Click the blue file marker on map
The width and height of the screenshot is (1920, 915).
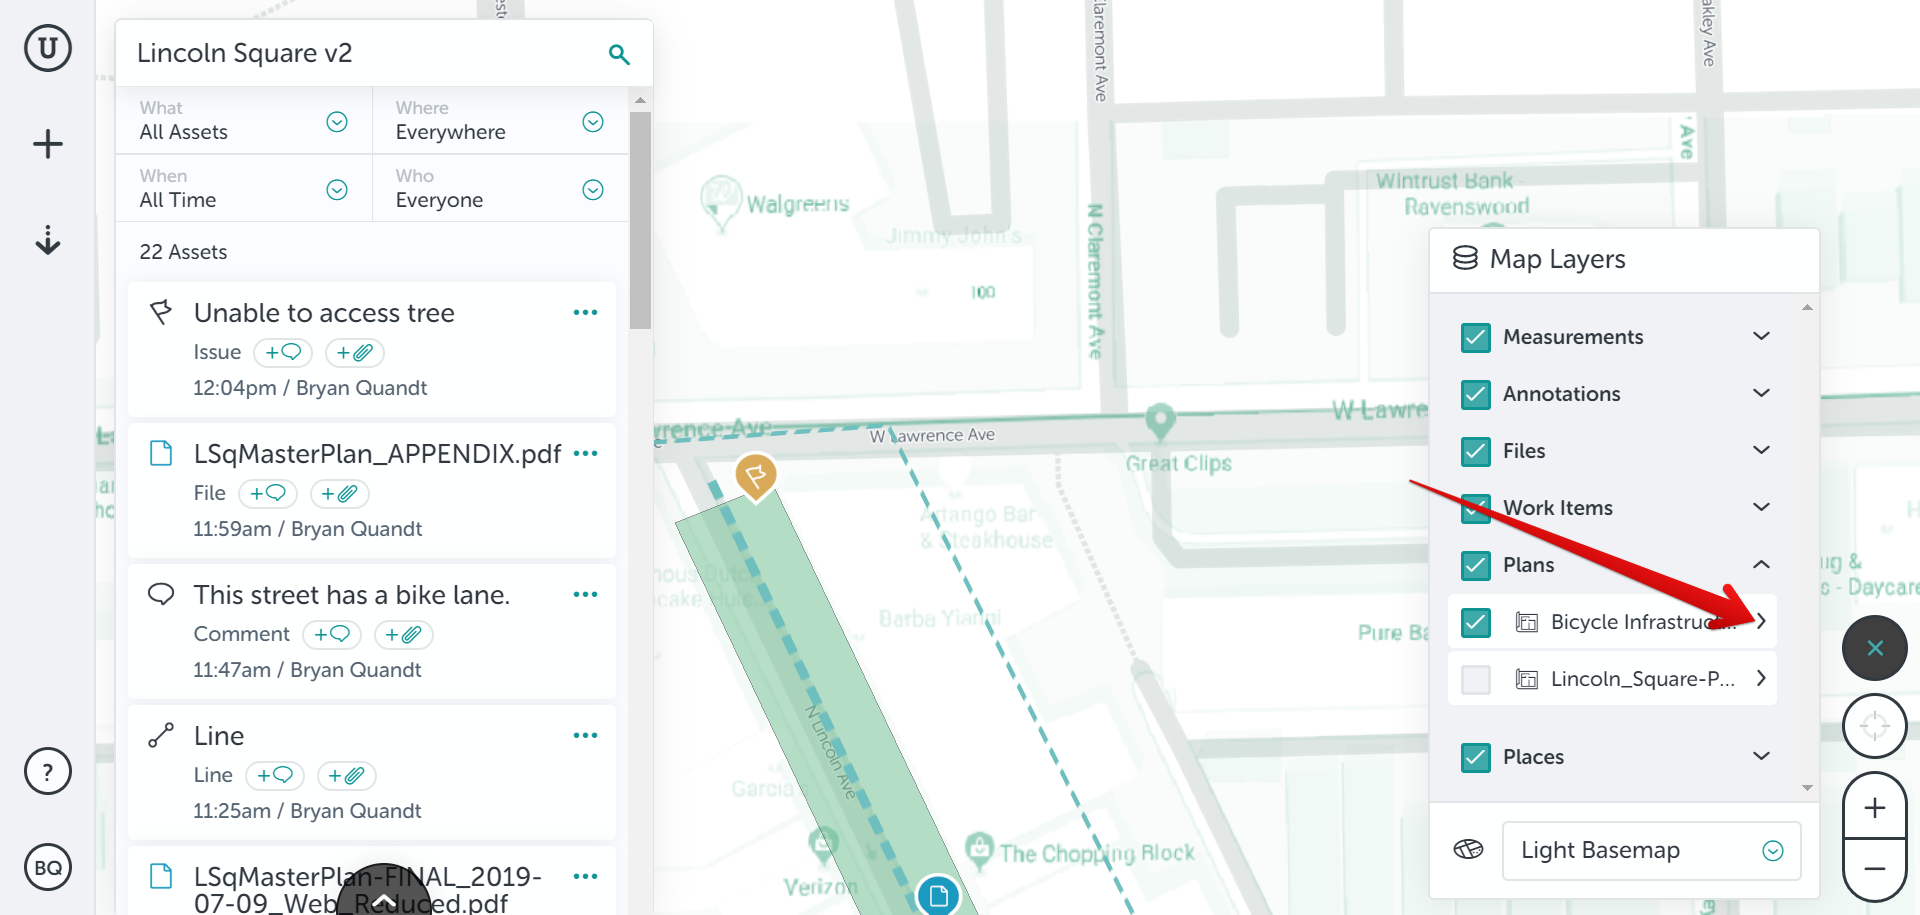click(x=938, y=895)
